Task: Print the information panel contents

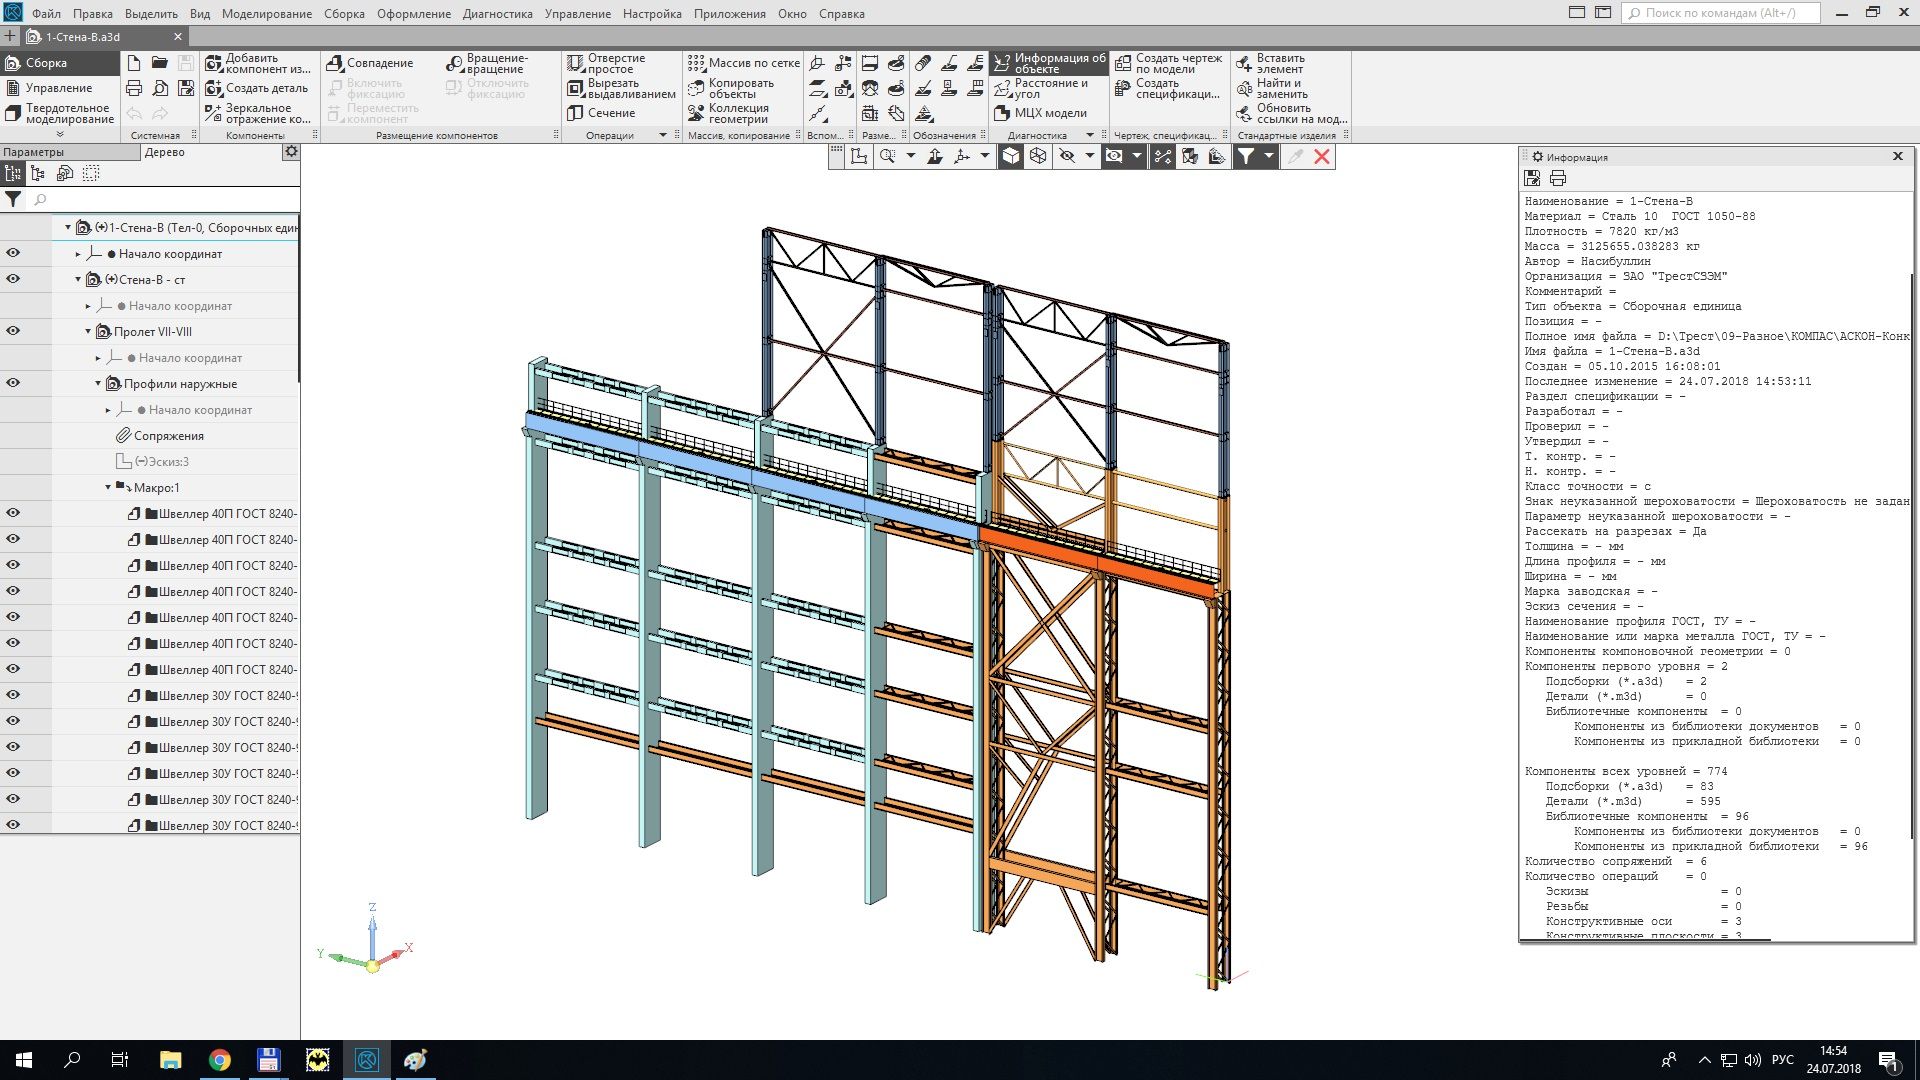Action: pos(1558,178)
